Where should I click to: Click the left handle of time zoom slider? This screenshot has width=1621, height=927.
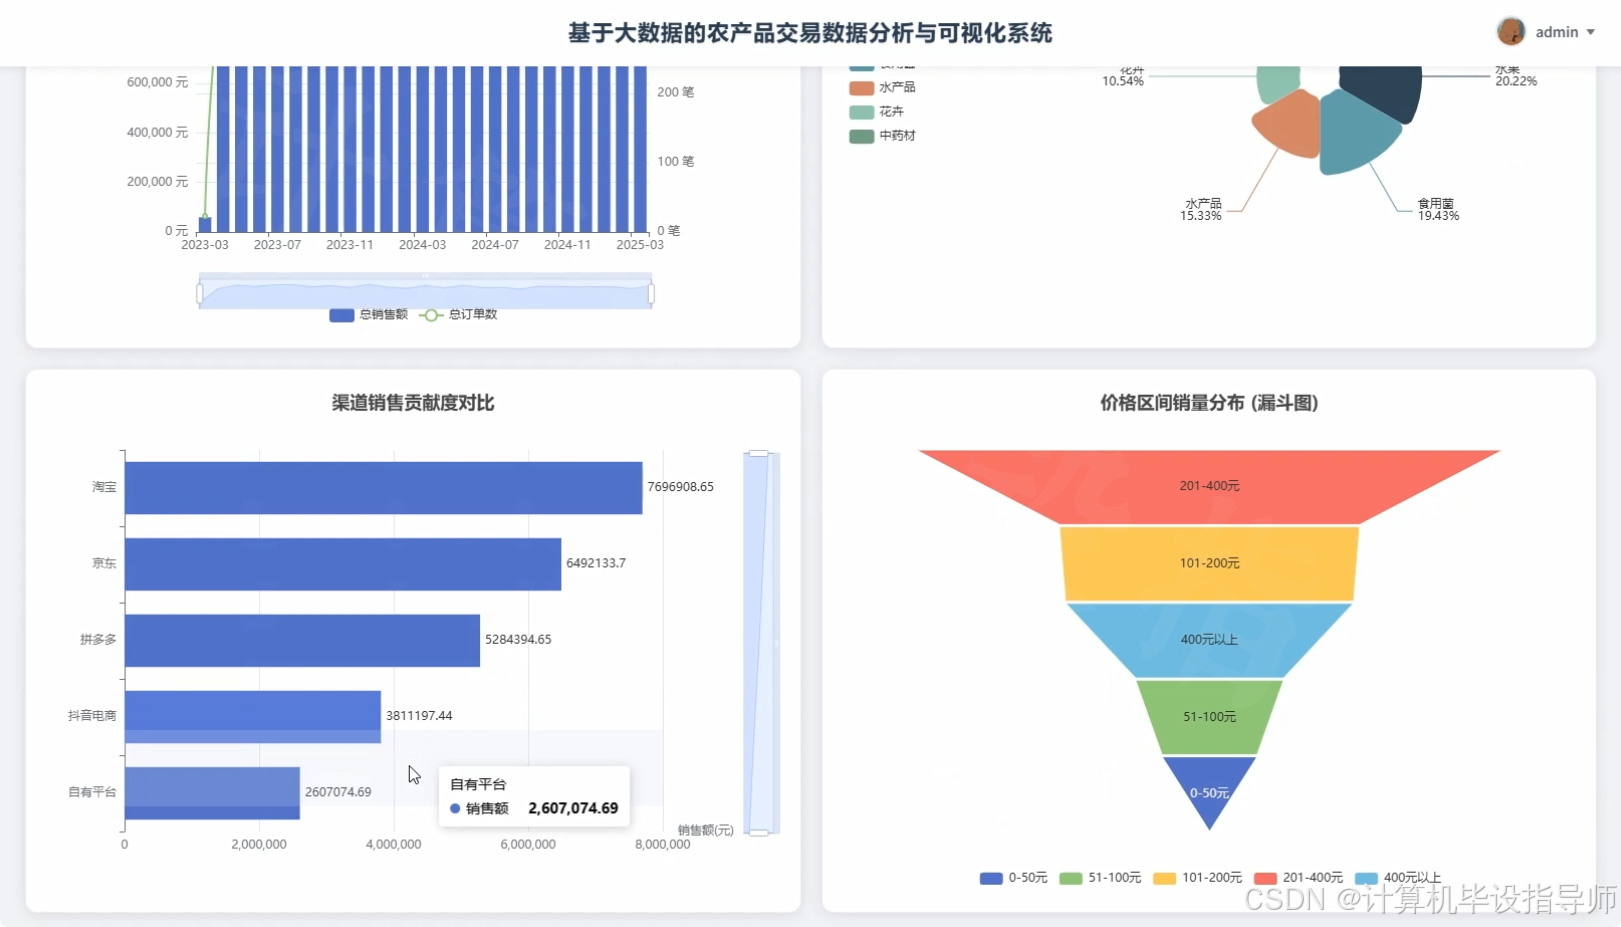tap(200, 293)
